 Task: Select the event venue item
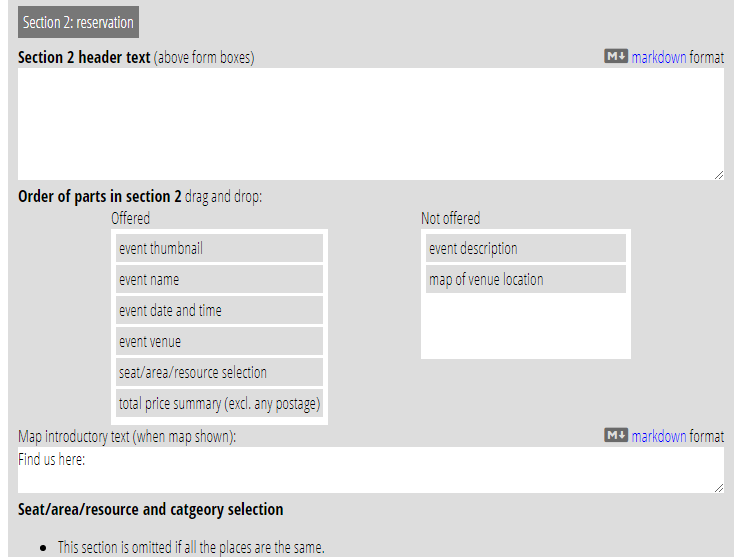click(219, 342)
